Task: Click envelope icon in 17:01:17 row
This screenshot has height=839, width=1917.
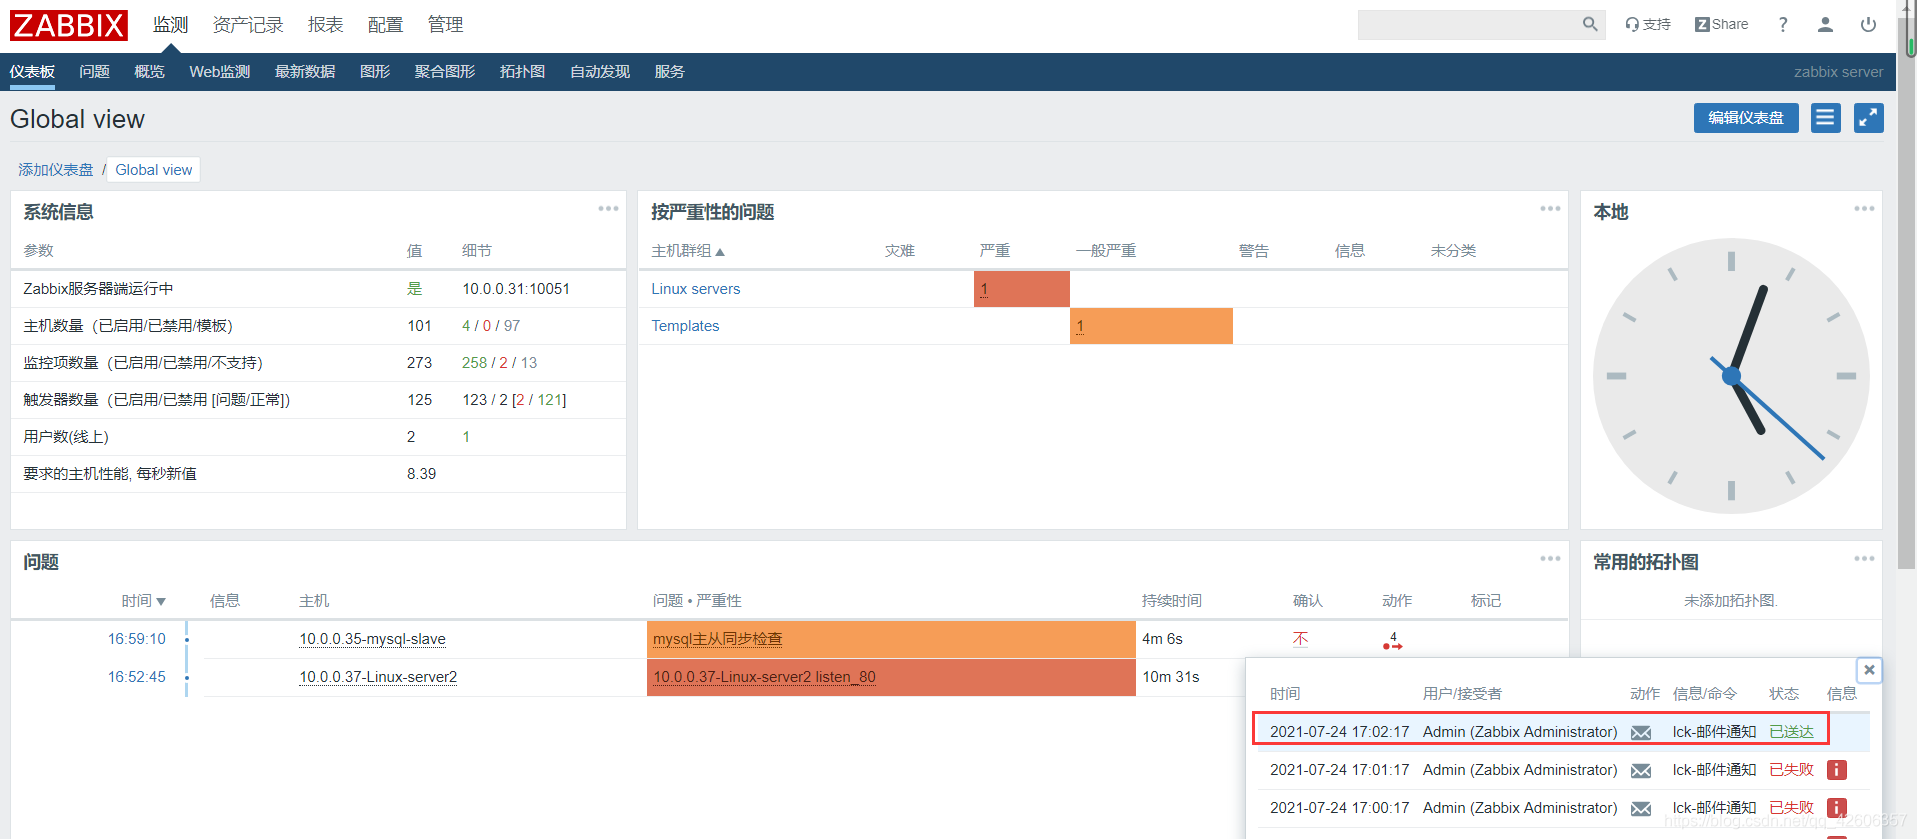Action: pyautogui.click(x=1641, y=771)
